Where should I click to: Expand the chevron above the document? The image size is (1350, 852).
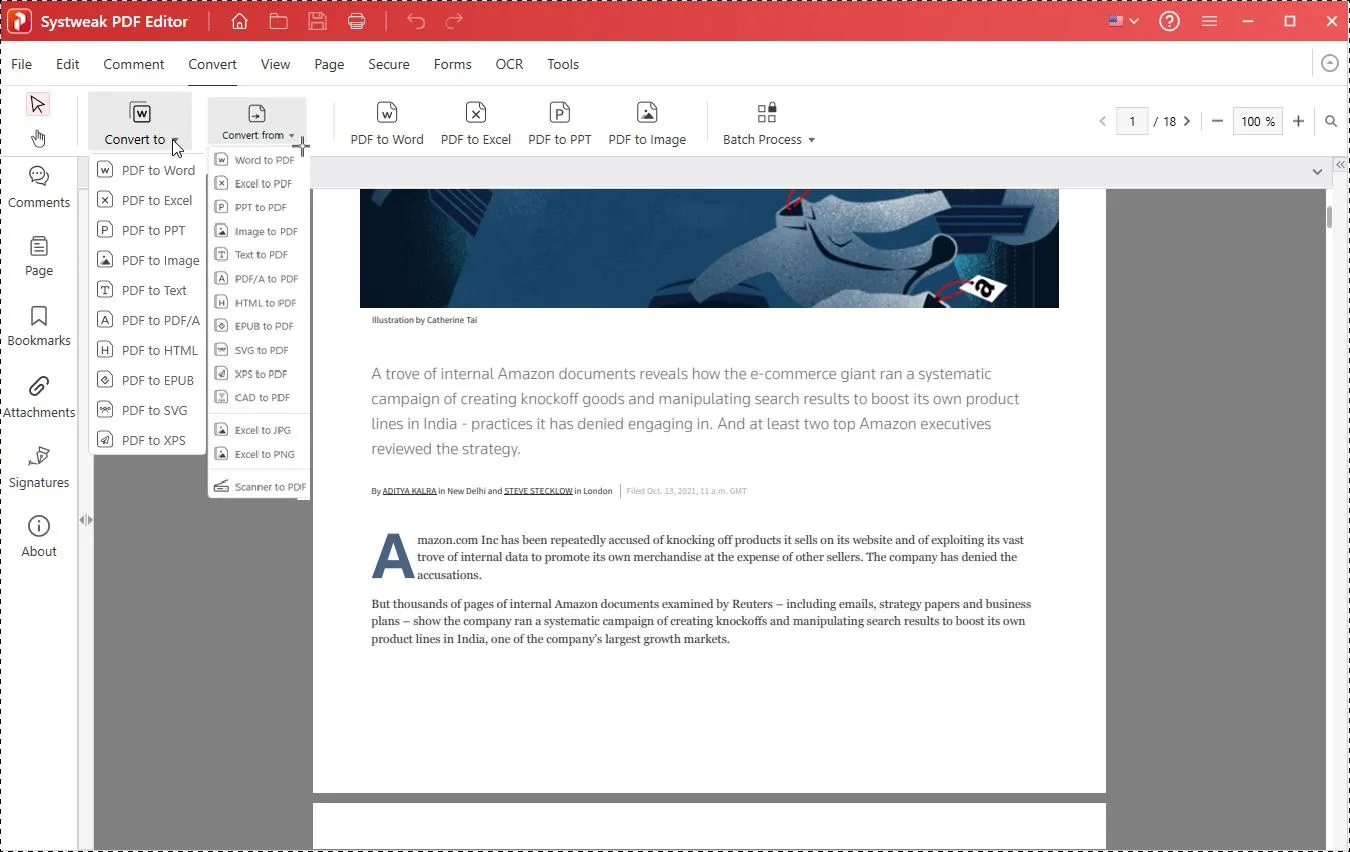tap(1317, 172)
